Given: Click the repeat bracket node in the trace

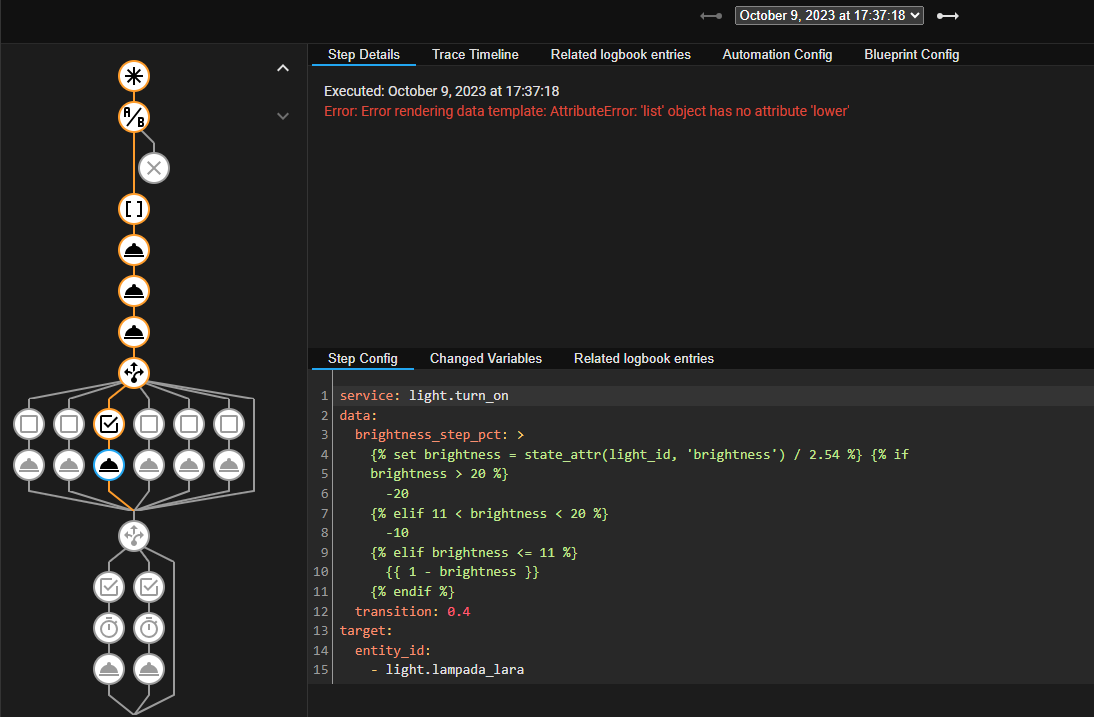Looking at the screenshot, I should click(x=133, y=209).
